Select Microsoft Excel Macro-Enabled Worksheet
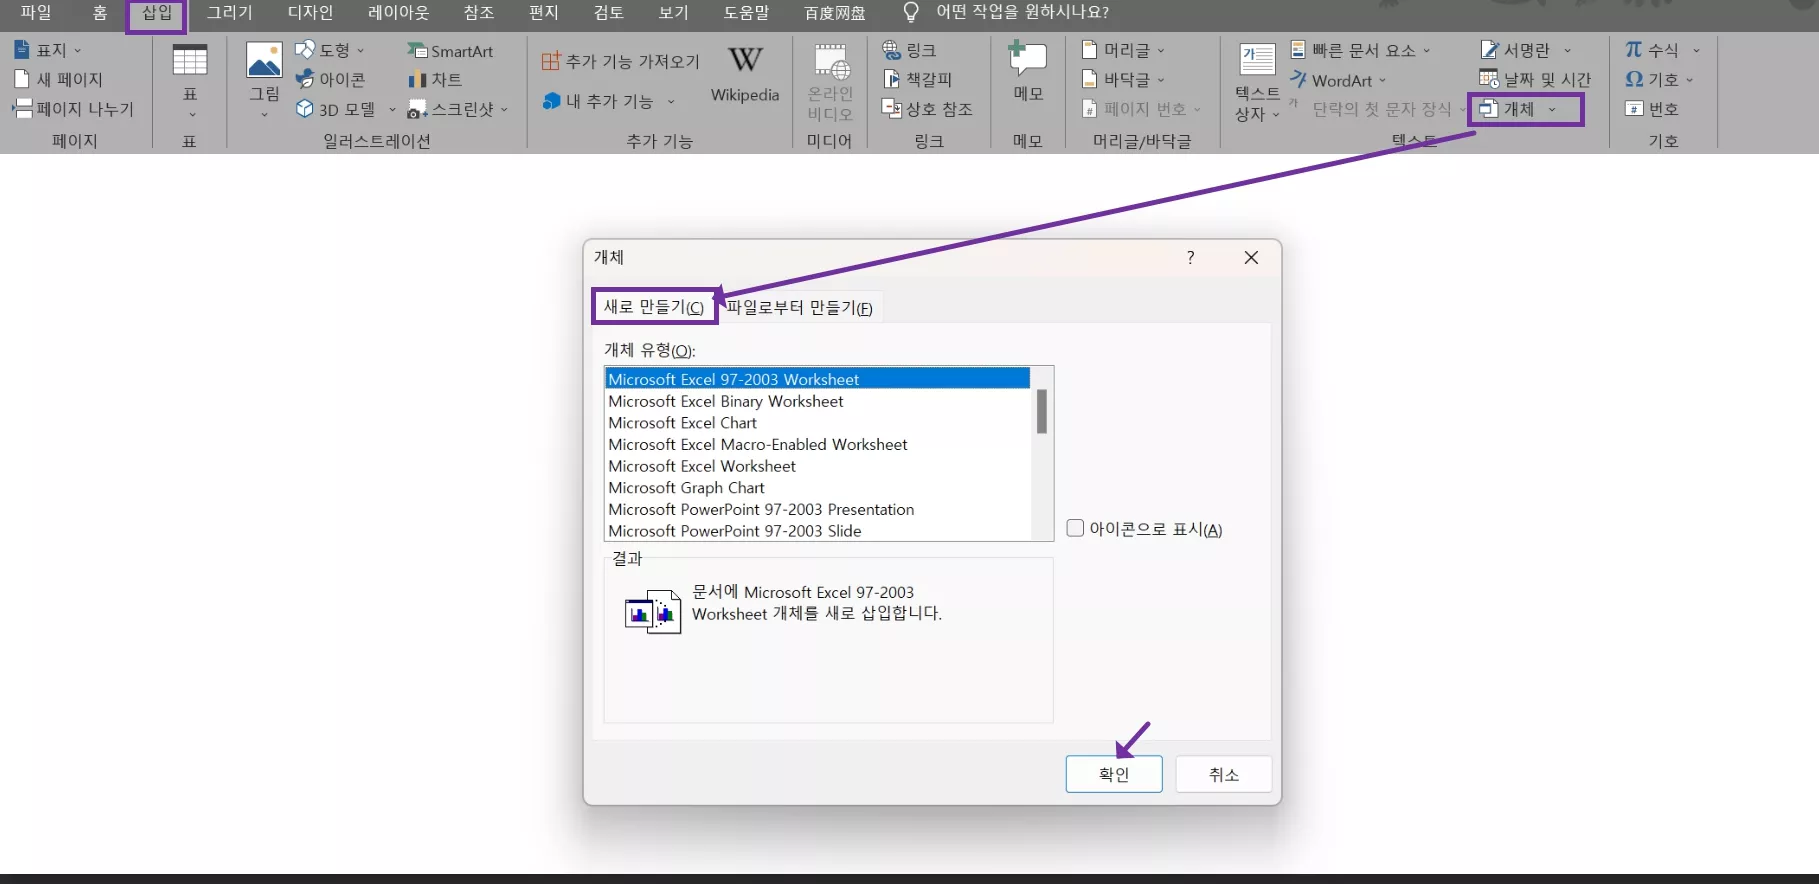Image resolution: width=1819 pixels, height=884 pixels. click(818, 445)
